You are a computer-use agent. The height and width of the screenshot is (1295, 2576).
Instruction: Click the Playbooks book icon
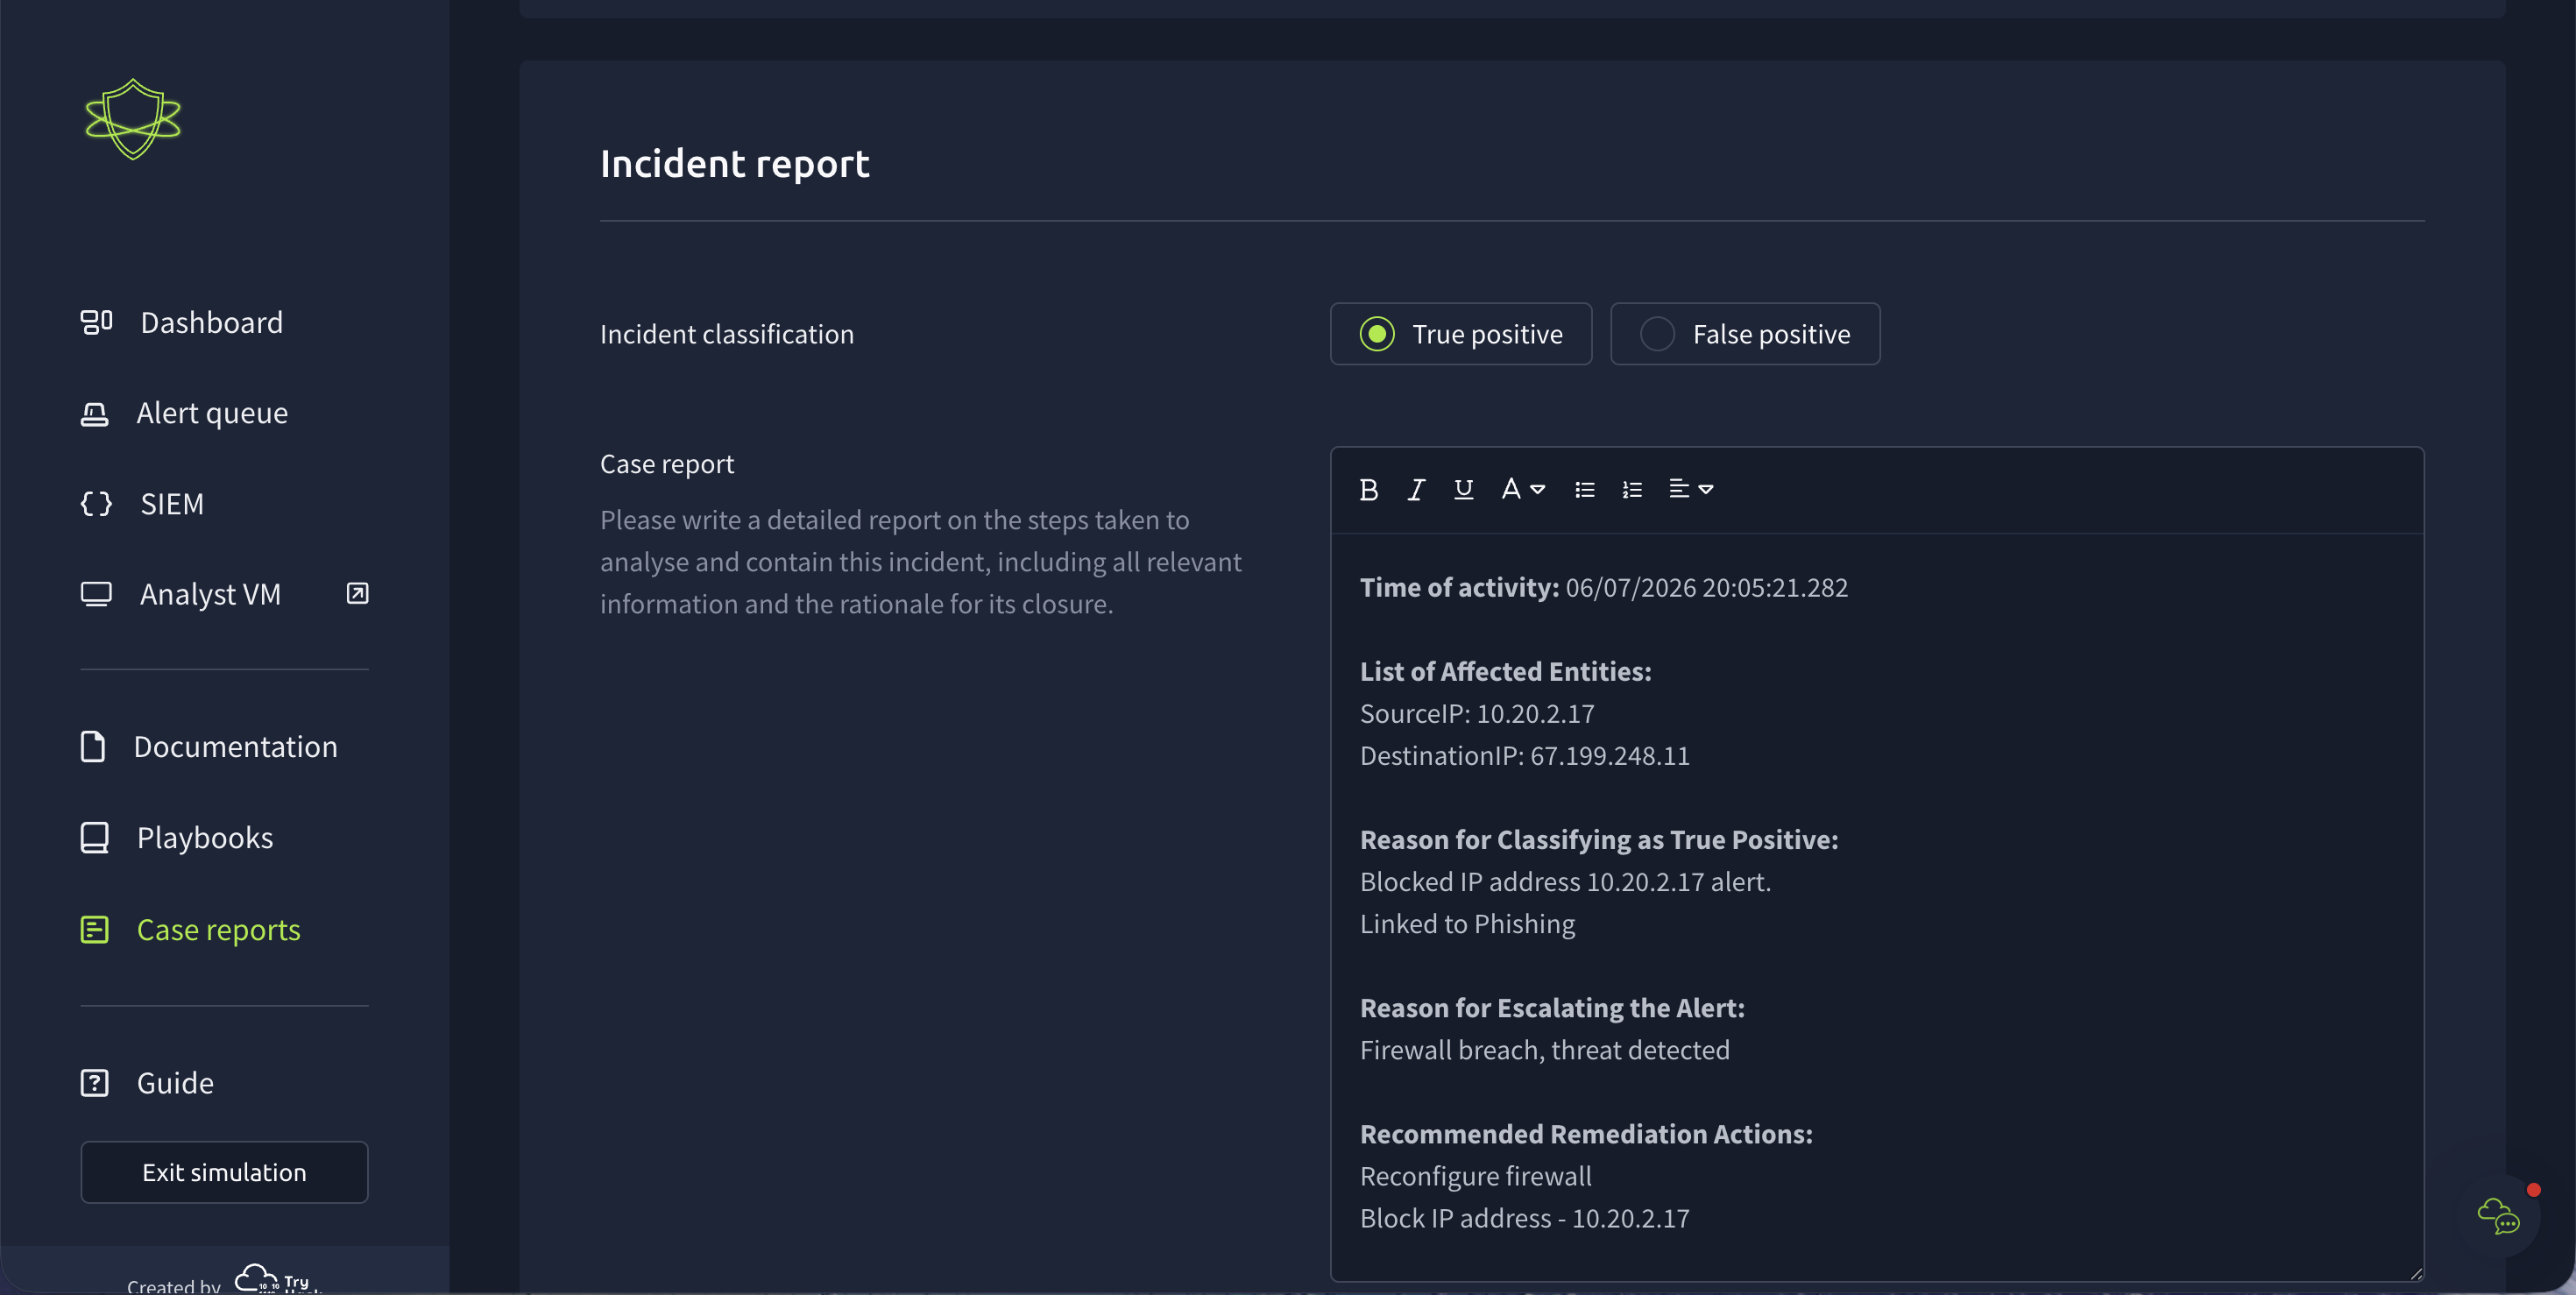click(94, 837)
